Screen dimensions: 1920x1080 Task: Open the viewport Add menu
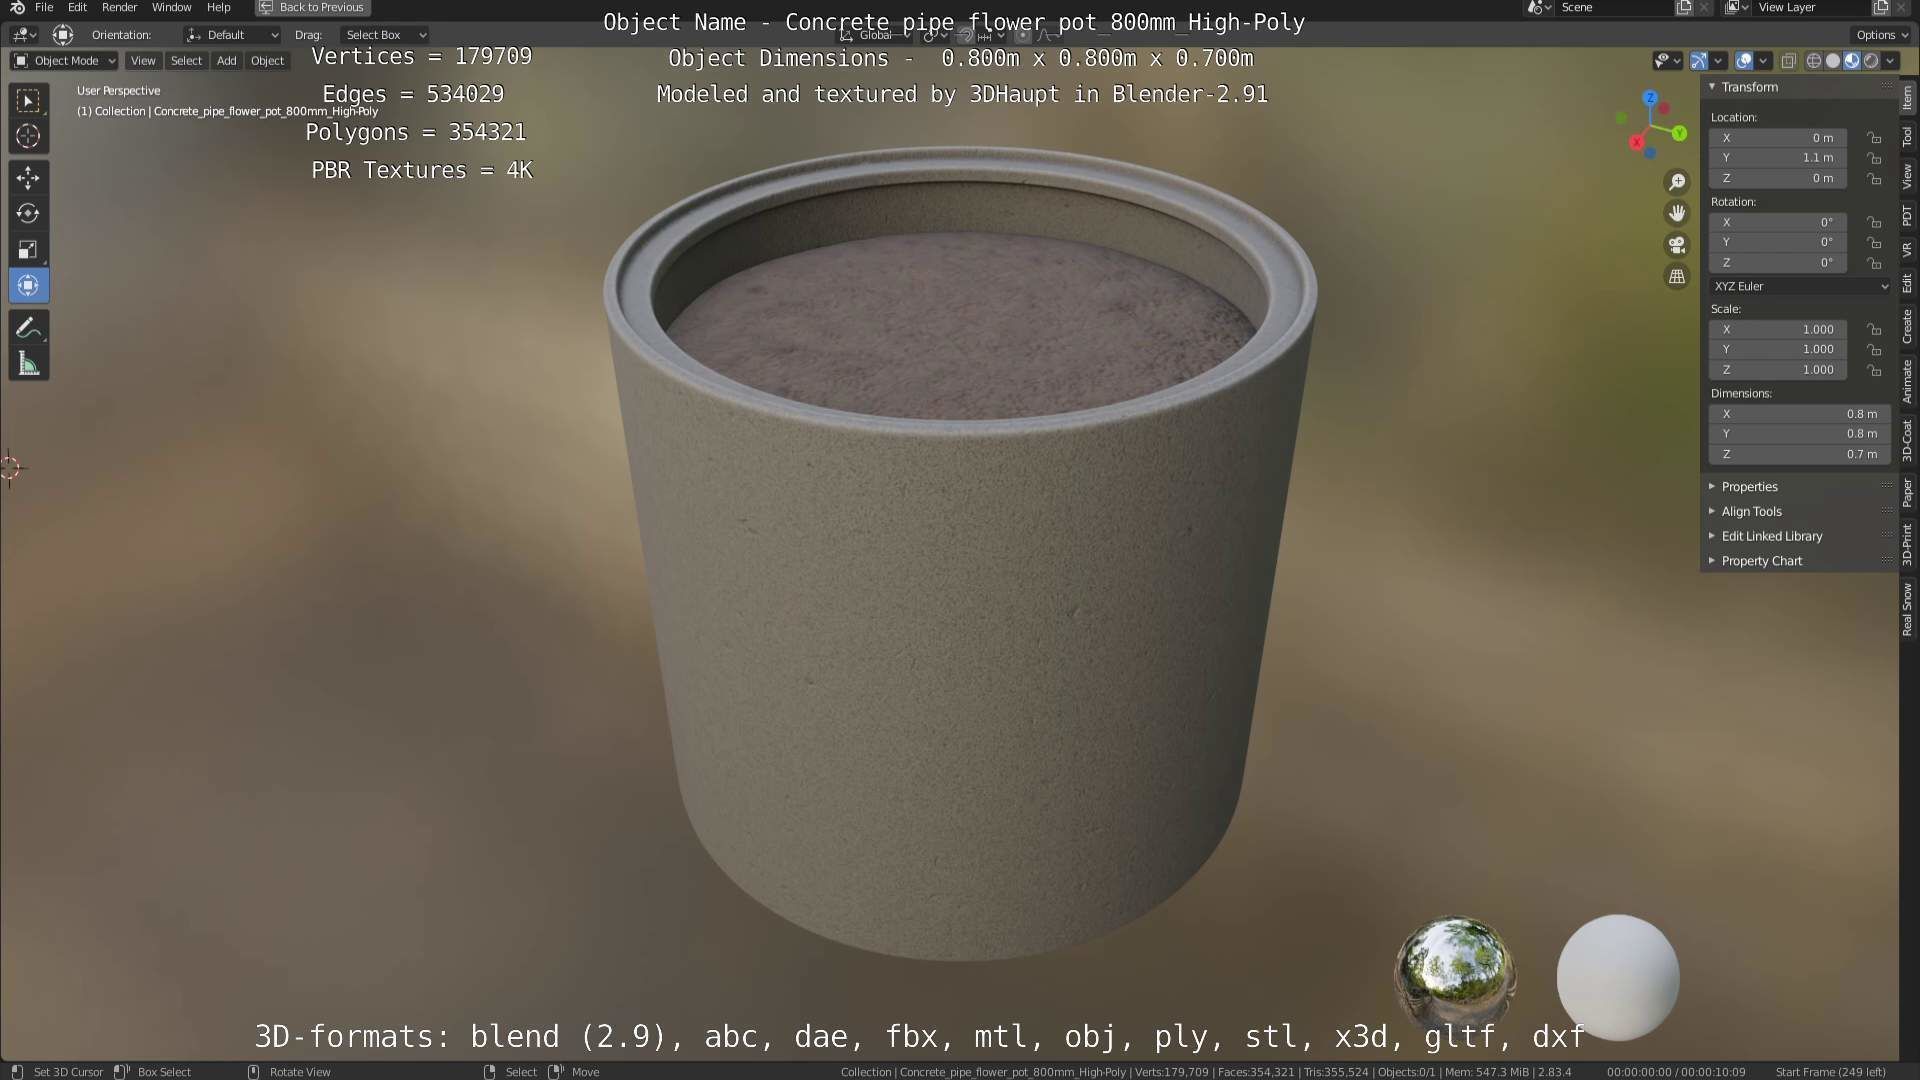[x=227, y=61]
